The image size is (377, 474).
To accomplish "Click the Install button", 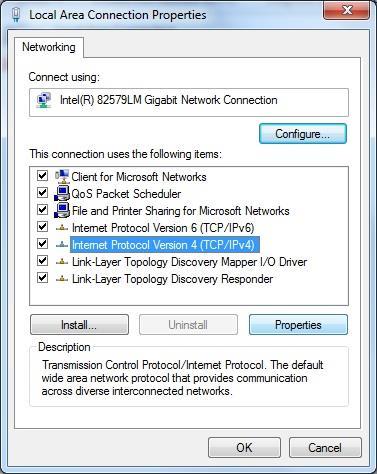I will (x=79, y=325).
